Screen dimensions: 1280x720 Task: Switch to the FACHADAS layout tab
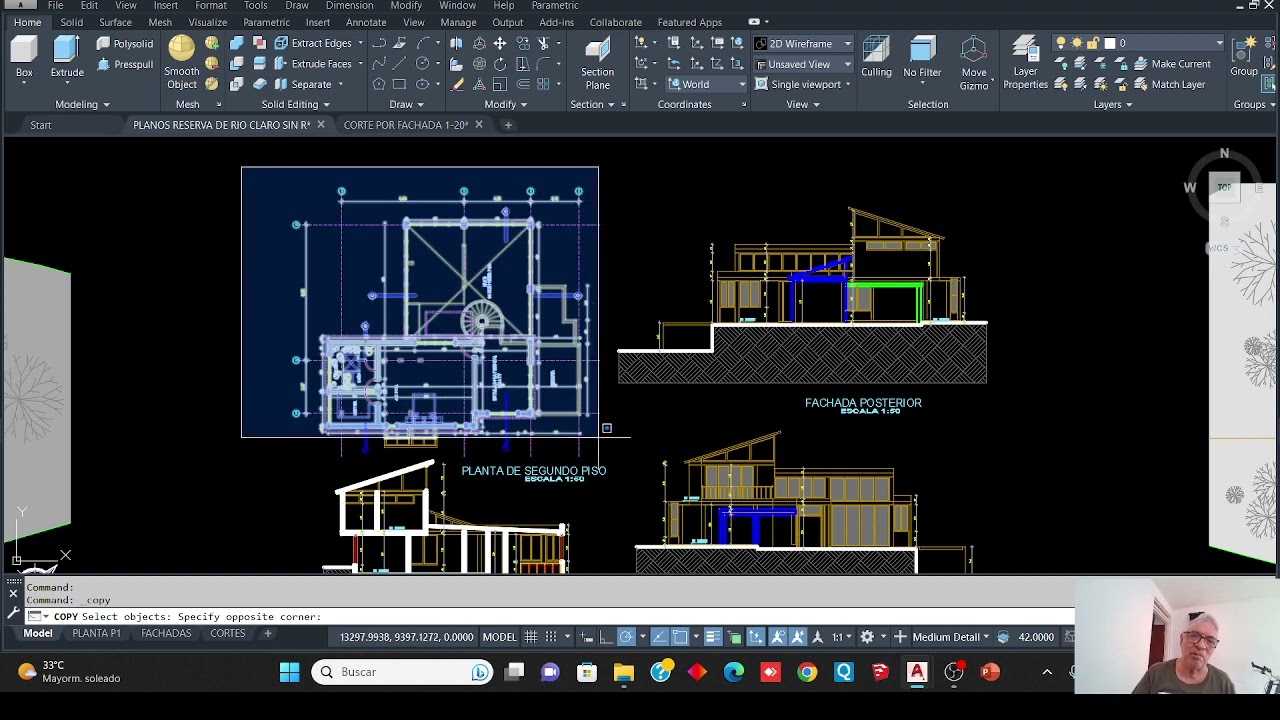coord(166,634)
